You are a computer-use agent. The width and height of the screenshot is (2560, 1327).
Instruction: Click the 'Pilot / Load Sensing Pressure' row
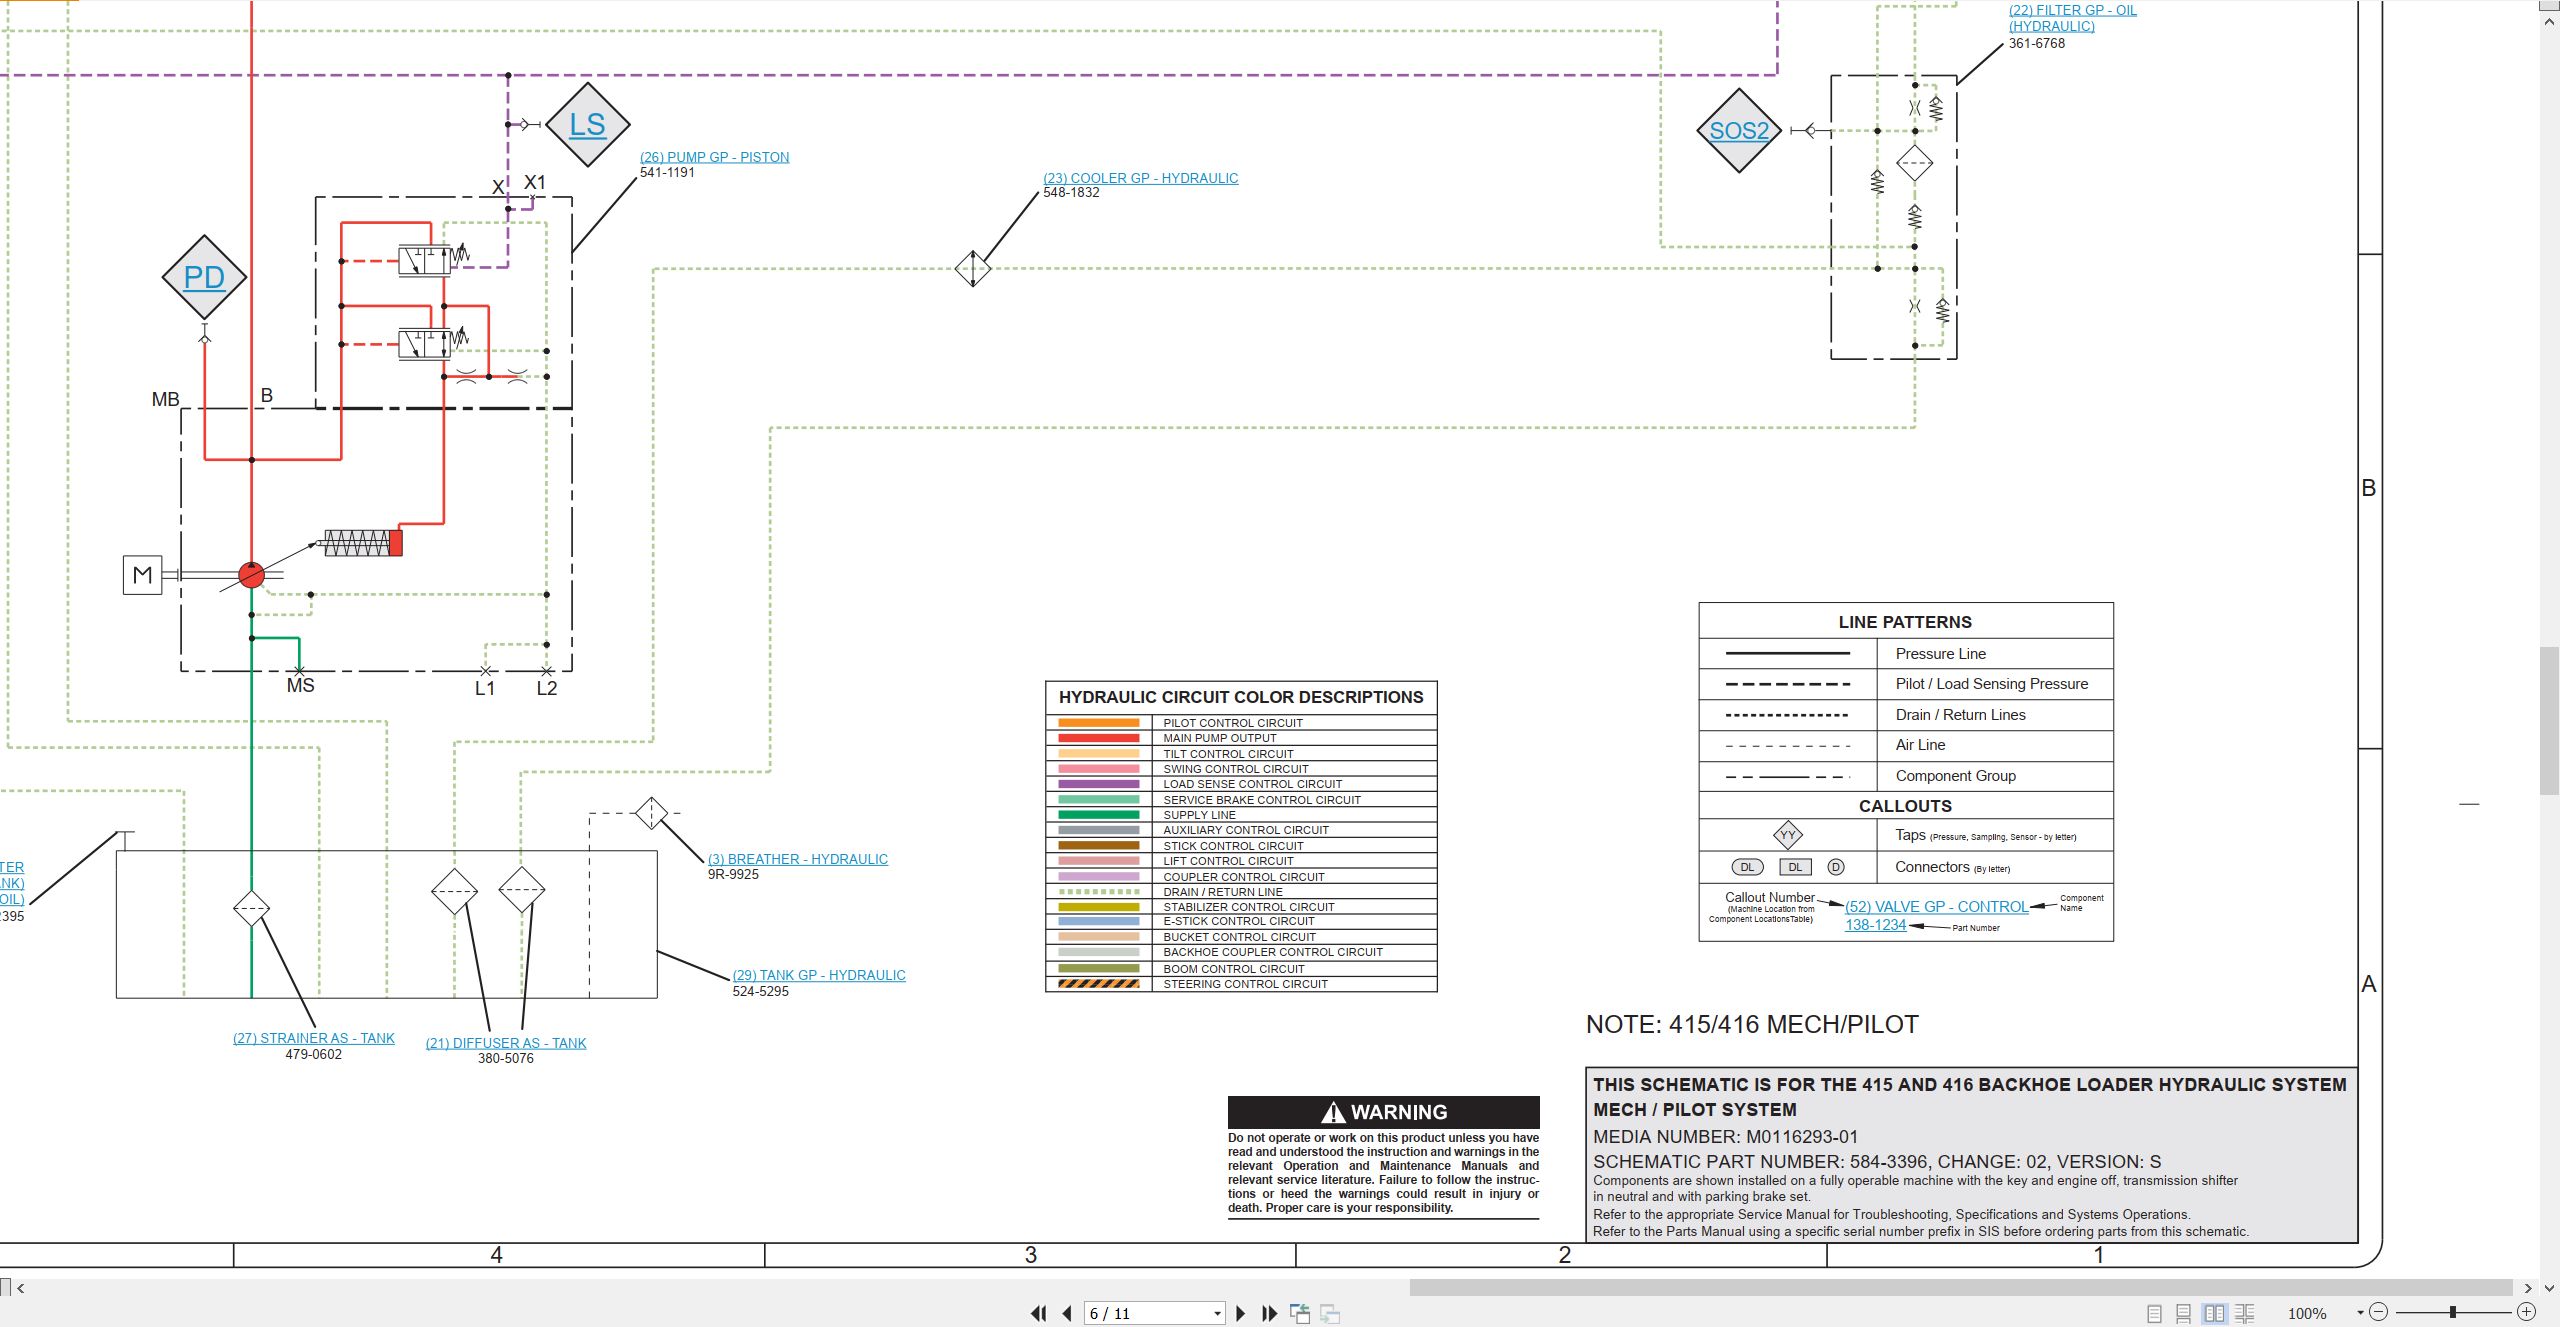[x=1905, y=684]
